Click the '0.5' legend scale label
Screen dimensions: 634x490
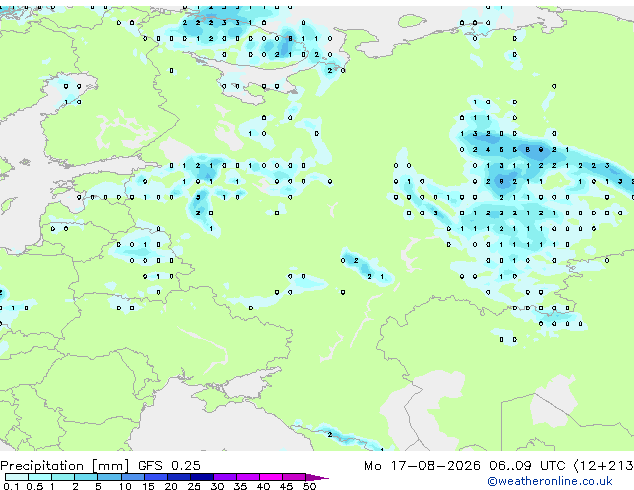tap(35, 486)
